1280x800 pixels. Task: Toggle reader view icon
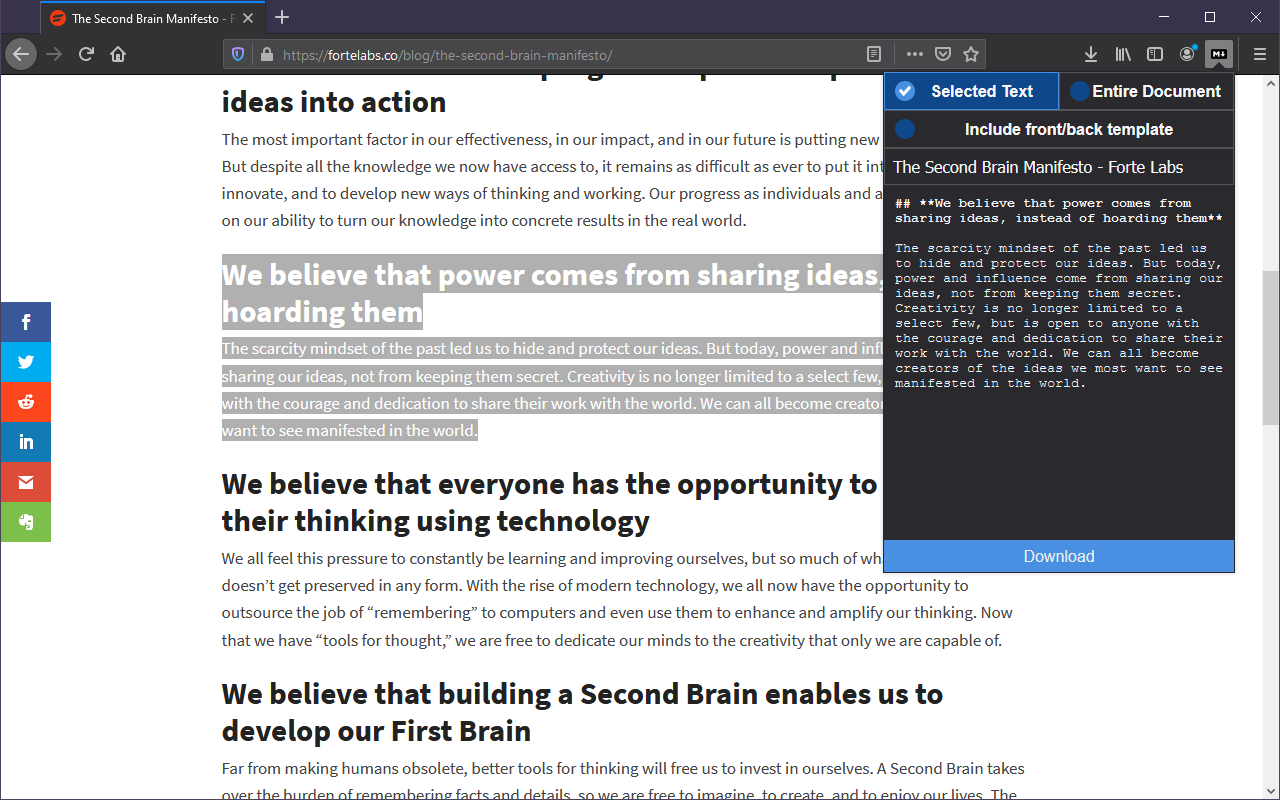tap(874, 54)
